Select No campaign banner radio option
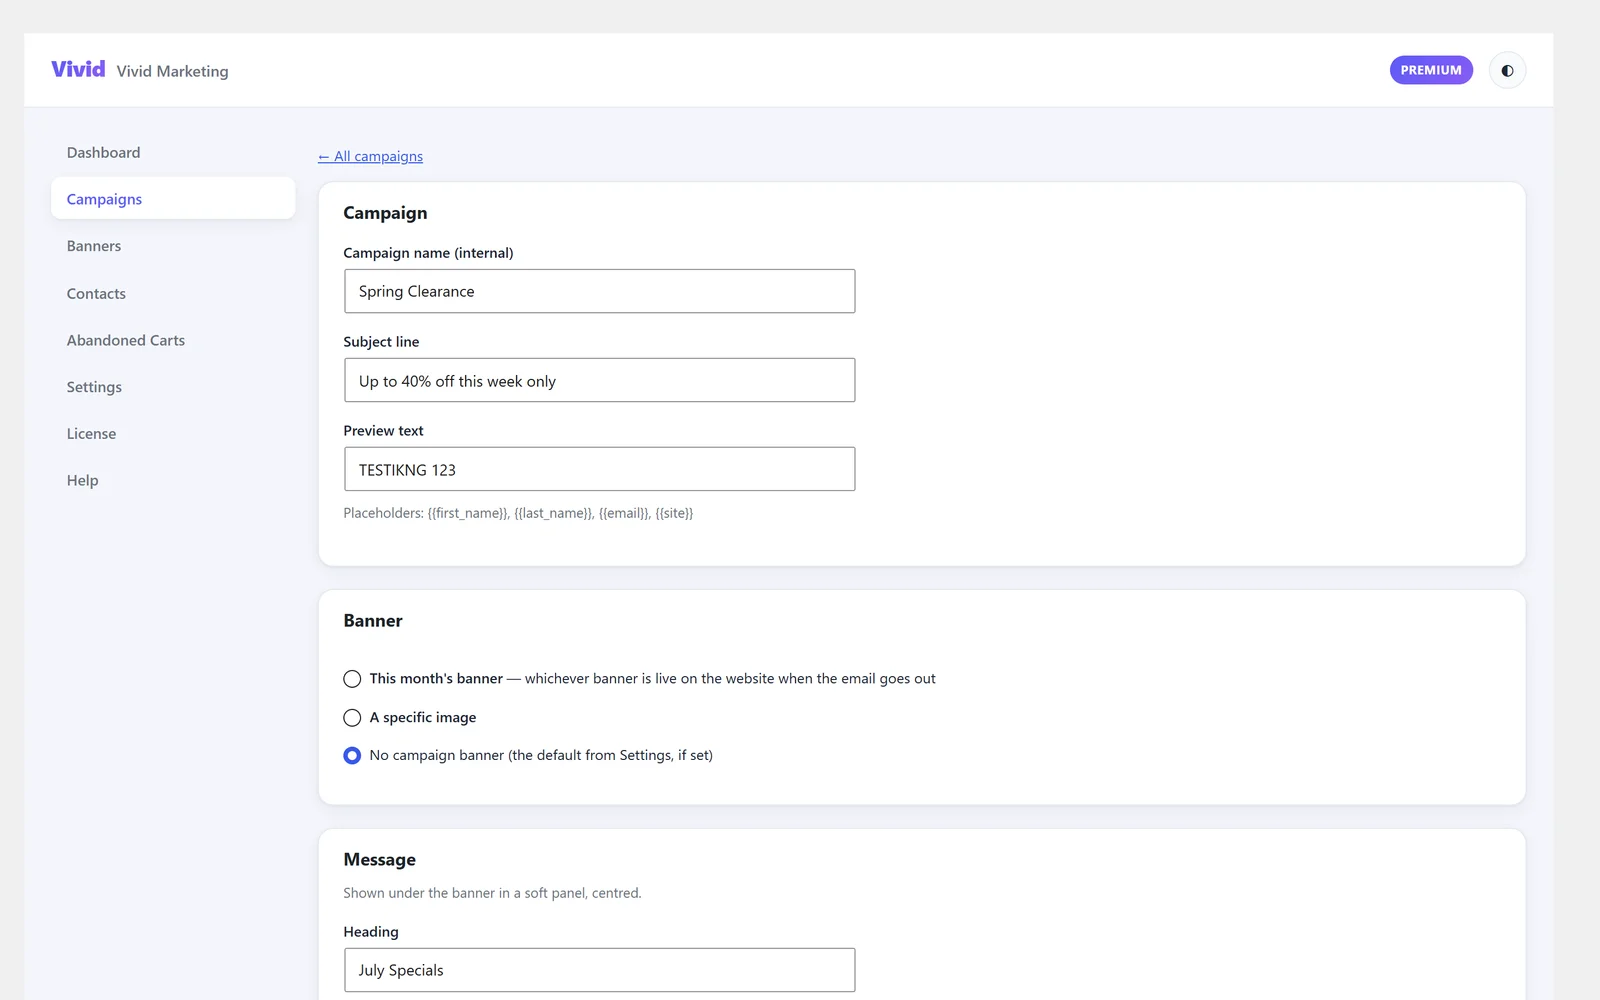This screenshot has width=1600, height=1000. 352,756
